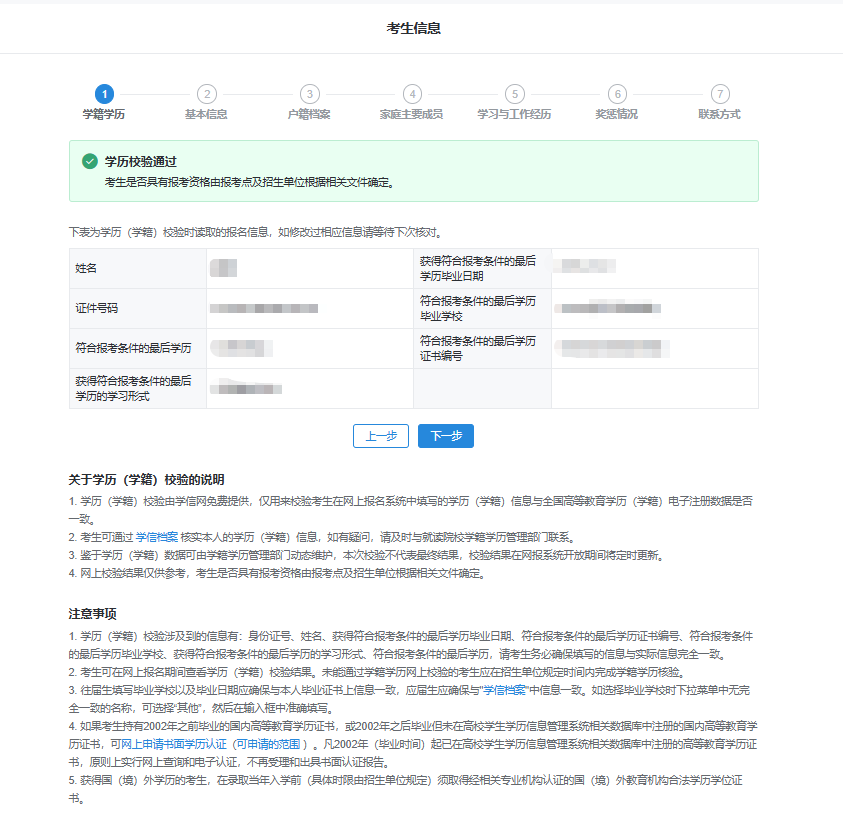The height and width of the screenshot is (820, 843).
Task: Open the 学信档案 link in 注意事项
Action: [x=504, y=690]
